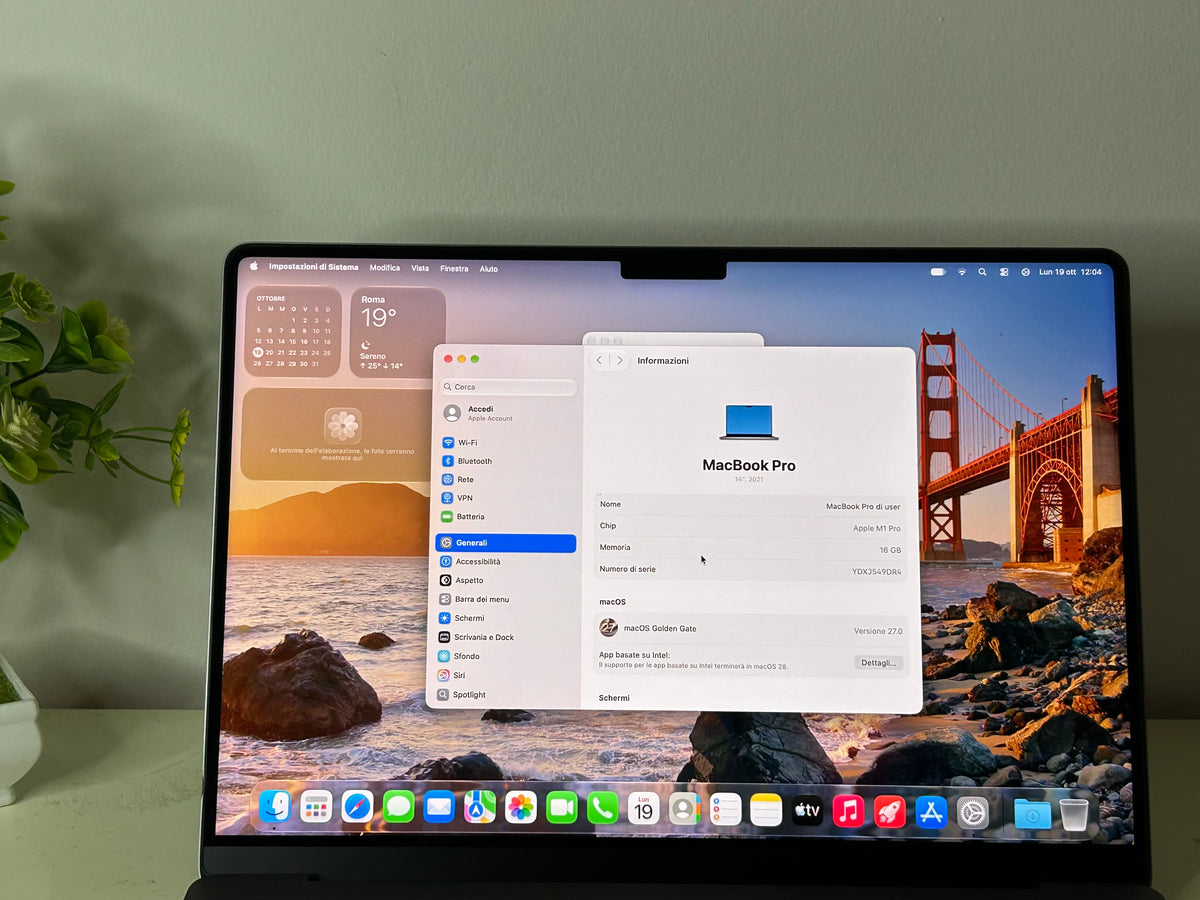The width and height of the screenshot is (1200, 900).
Task: Open Spotlight search magnifier in menu bar
Action: pyautogui.click(x=983, y=272)
